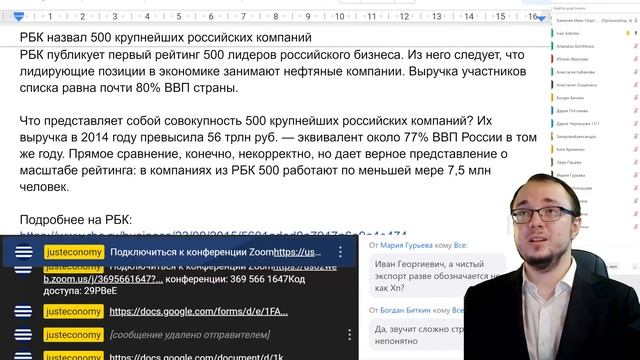Click chat message starting 'Иван Георгиевич, а чистый'
640x360 pixels.
(437, 276)
